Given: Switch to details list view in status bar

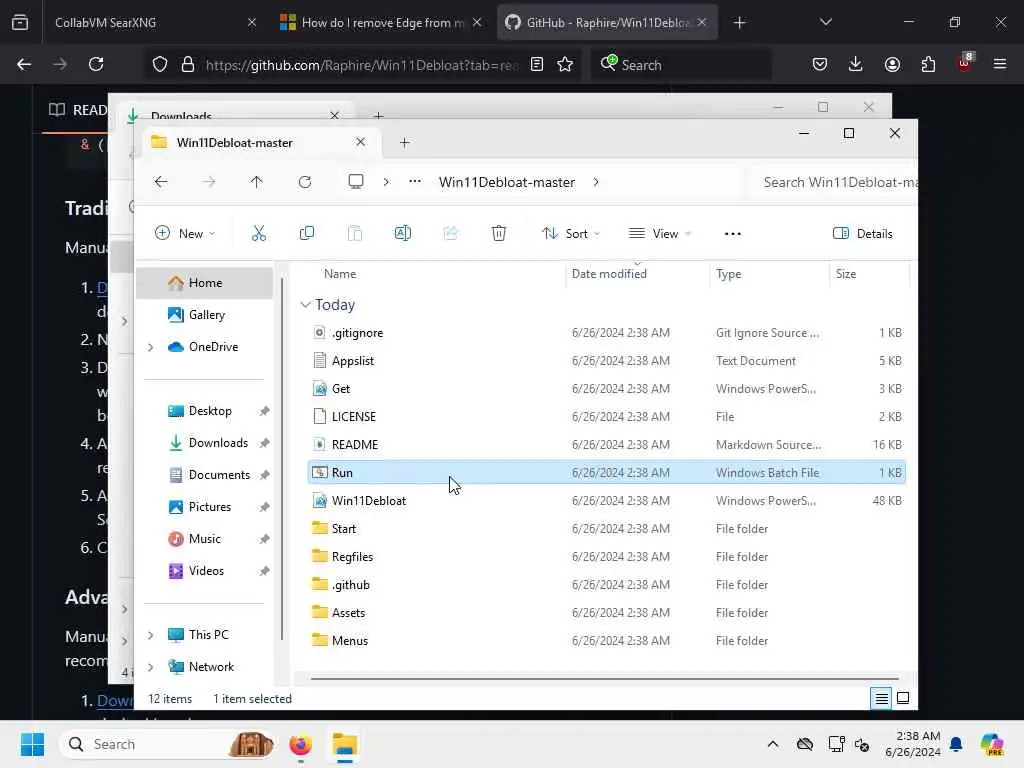Looking at the screenshot, I should coord(881,698).
